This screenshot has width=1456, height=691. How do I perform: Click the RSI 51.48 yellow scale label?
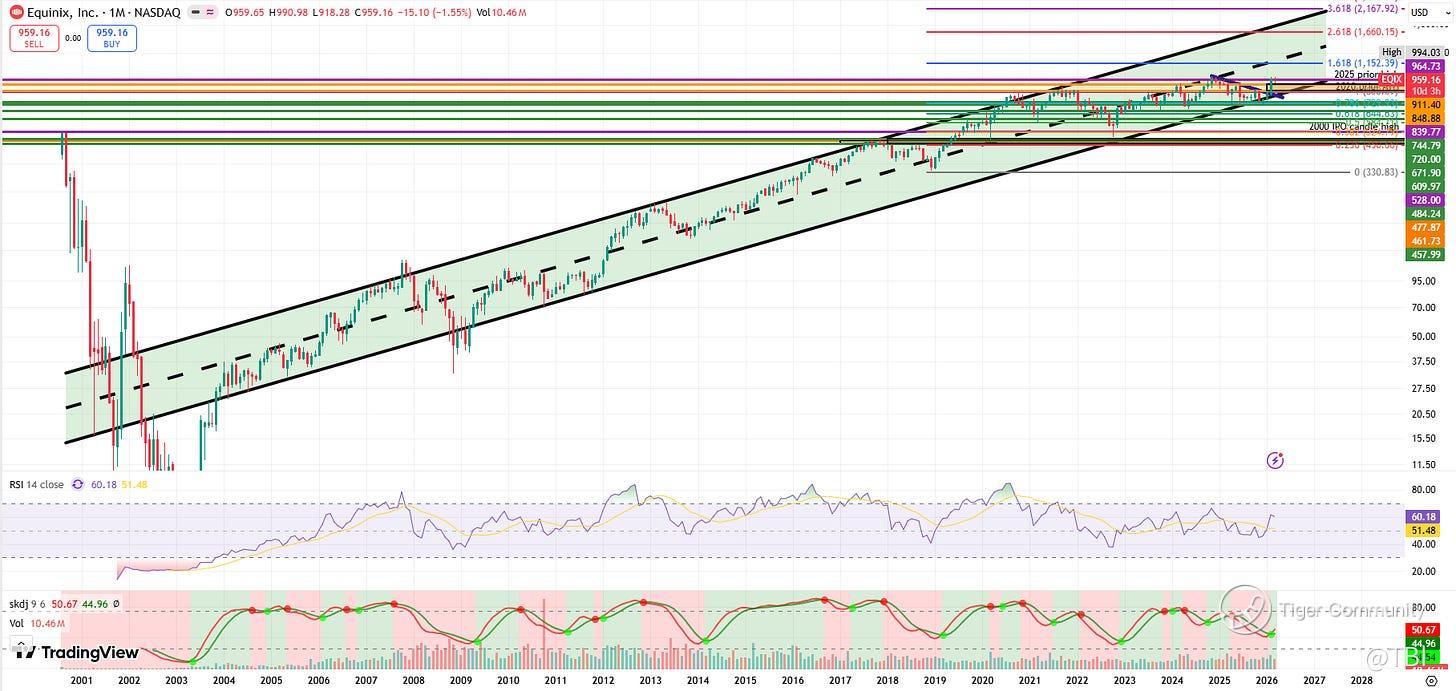[1424, 531]
